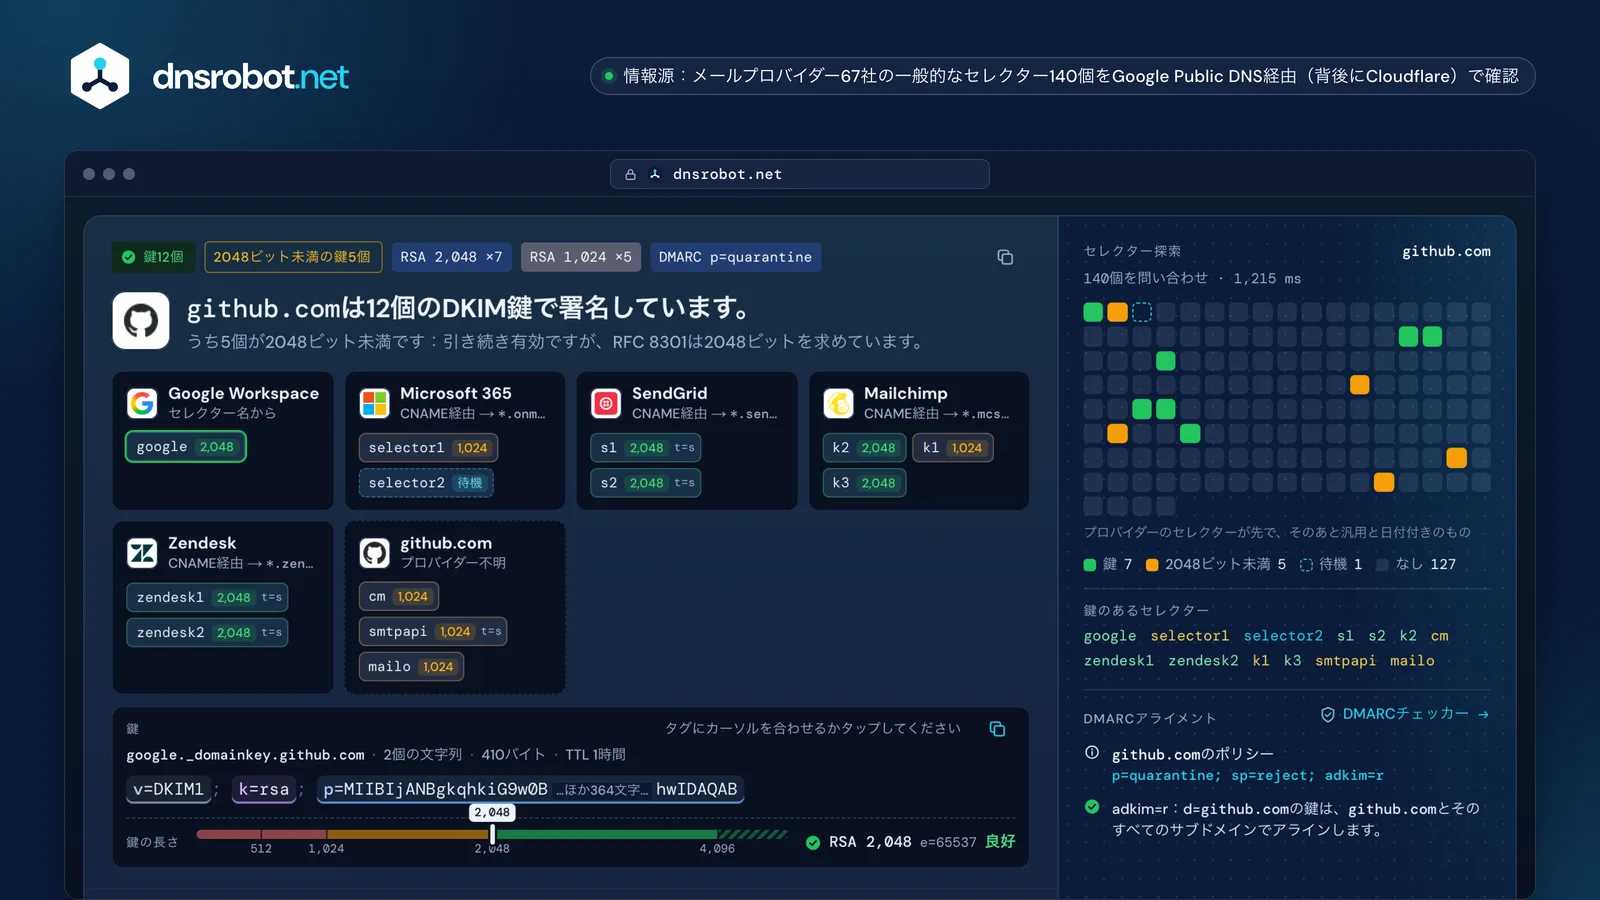The width and height of the screenshot is (1600, 900).
Task: Select the zendesk1 2,048 tag
Action: [207, 597]
